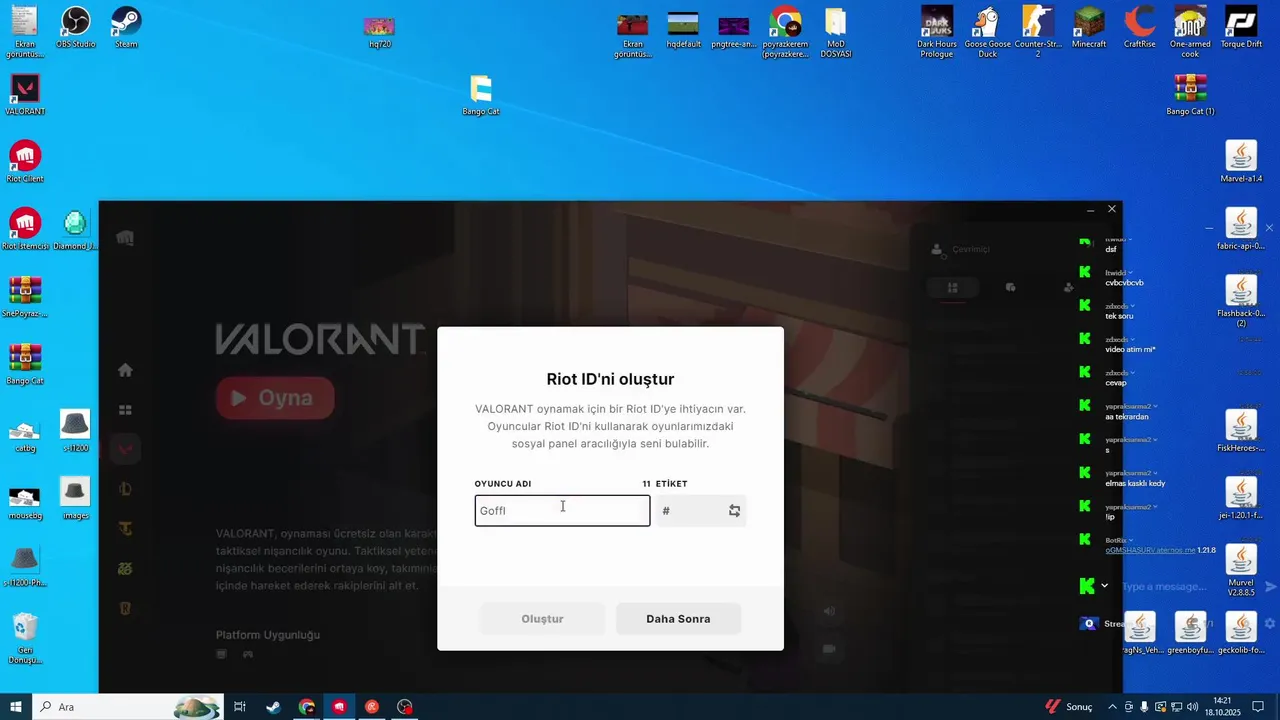Minimize the Riot Client window
This screenshot has height=720, width=1280.
pyautogui.click(x=1091, y=209)
